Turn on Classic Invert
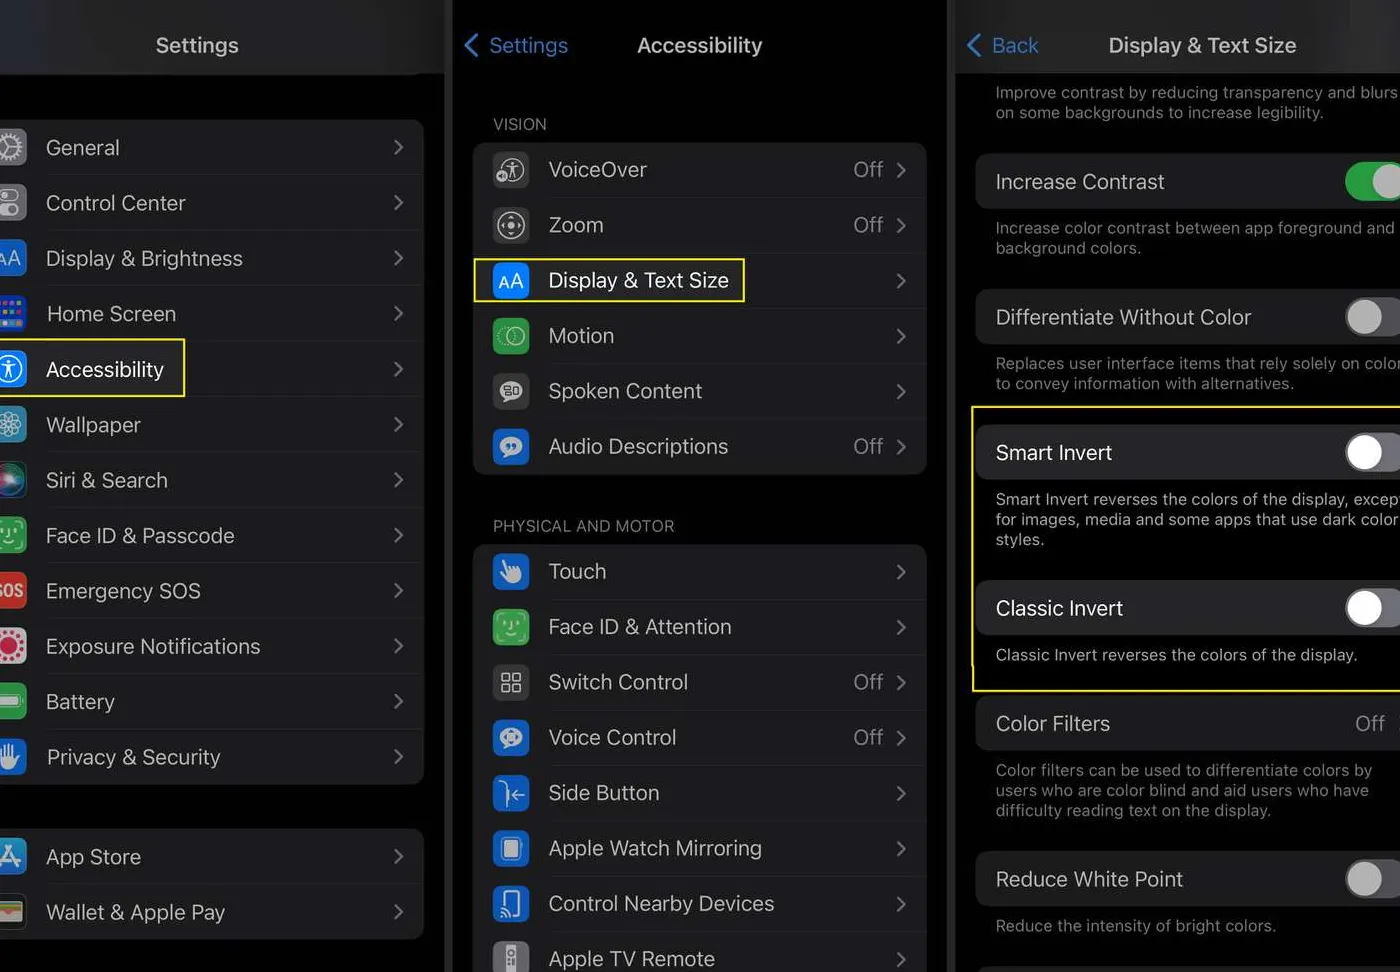1400x972 pixels. click(x=1368, y=608)
